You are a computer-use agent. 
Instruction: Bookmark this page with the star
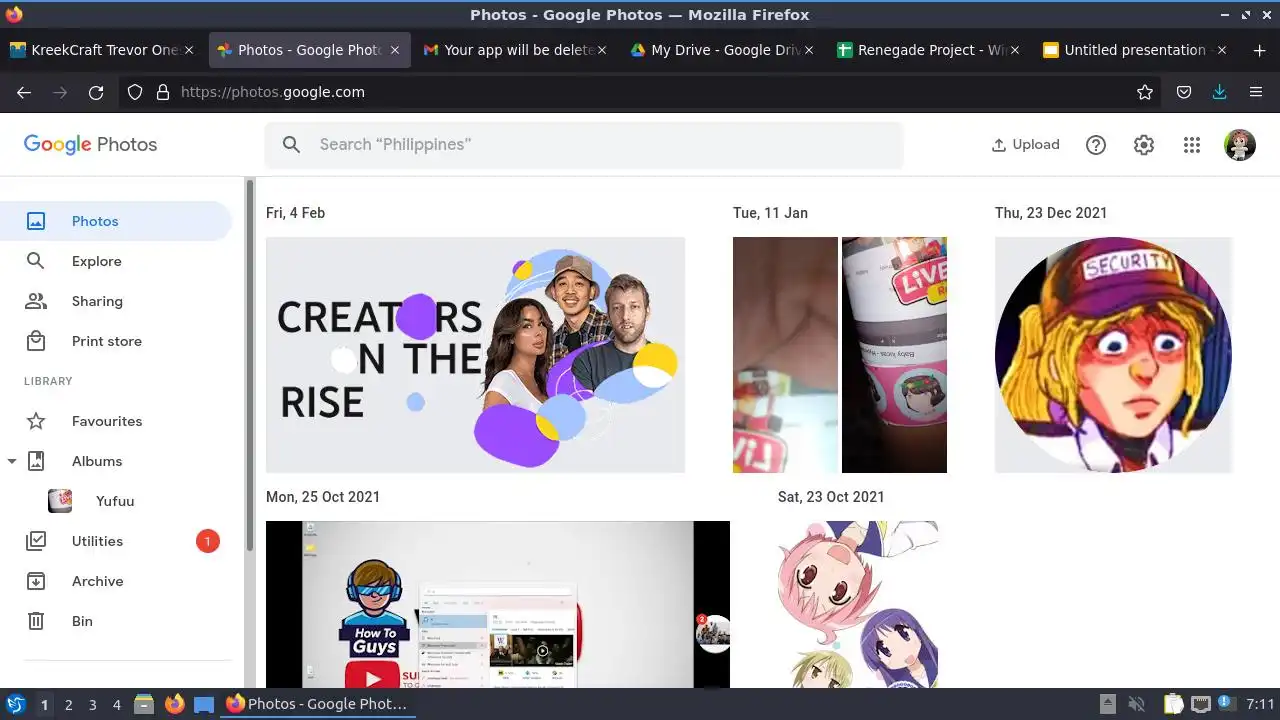[1145, 92]
